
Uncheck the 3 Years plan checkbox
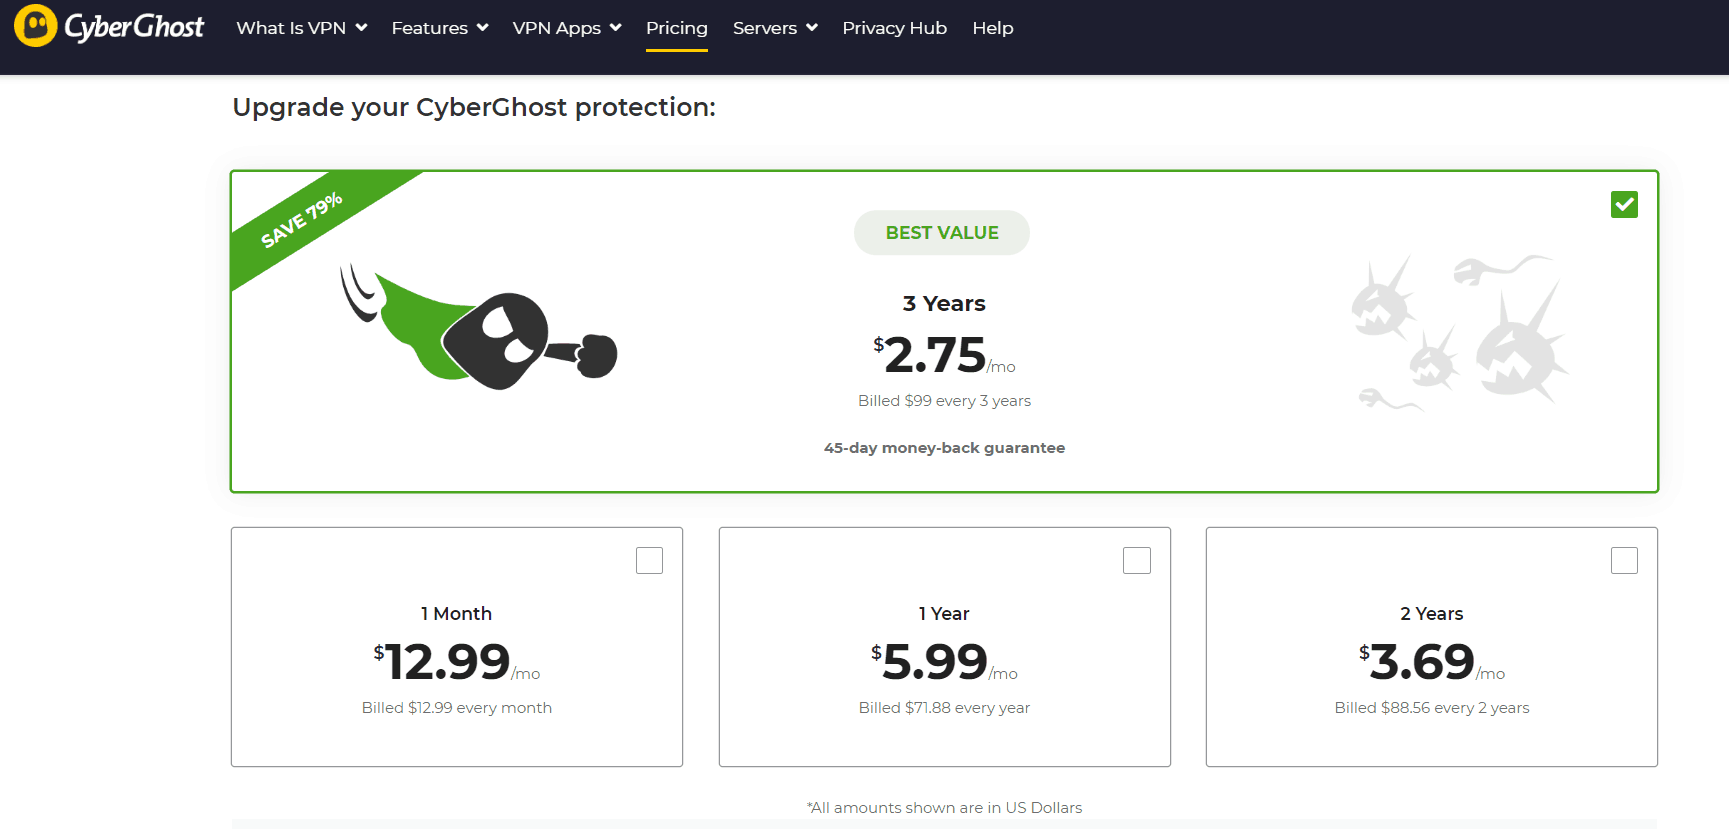pyautogui.click(x=1624, y=204)
